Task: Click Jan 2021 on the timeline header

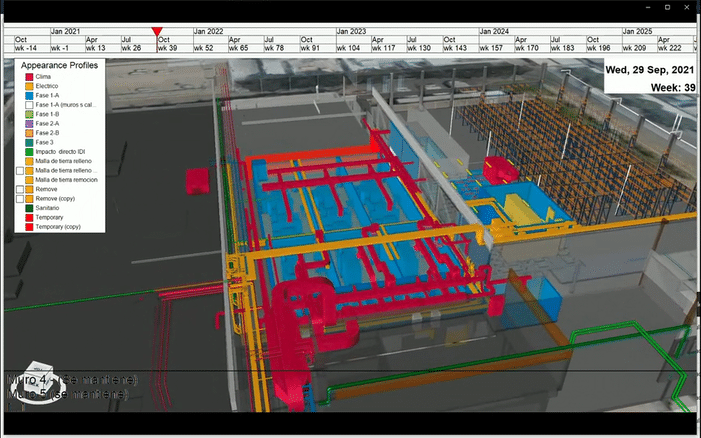Action: [x=65, y=31]
